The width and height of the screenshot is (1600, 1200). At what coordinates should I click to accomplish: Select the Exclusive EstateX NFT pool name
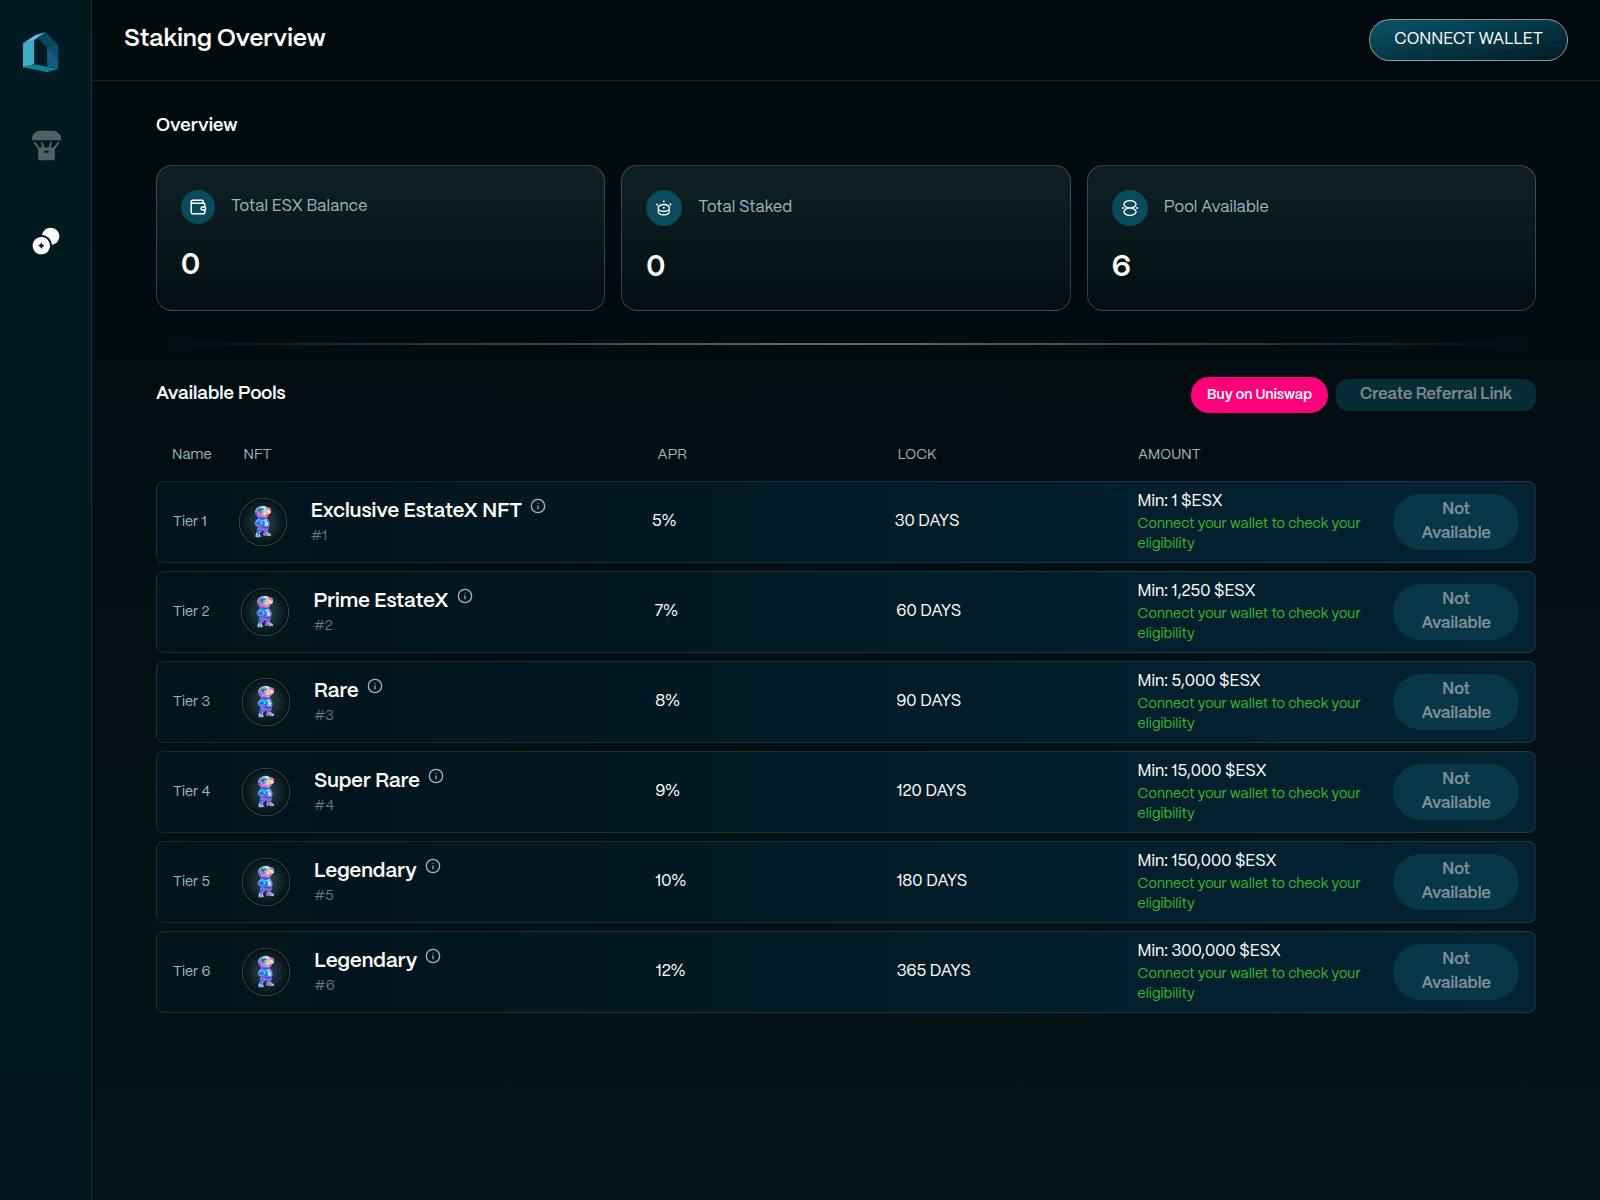[416, 510]
